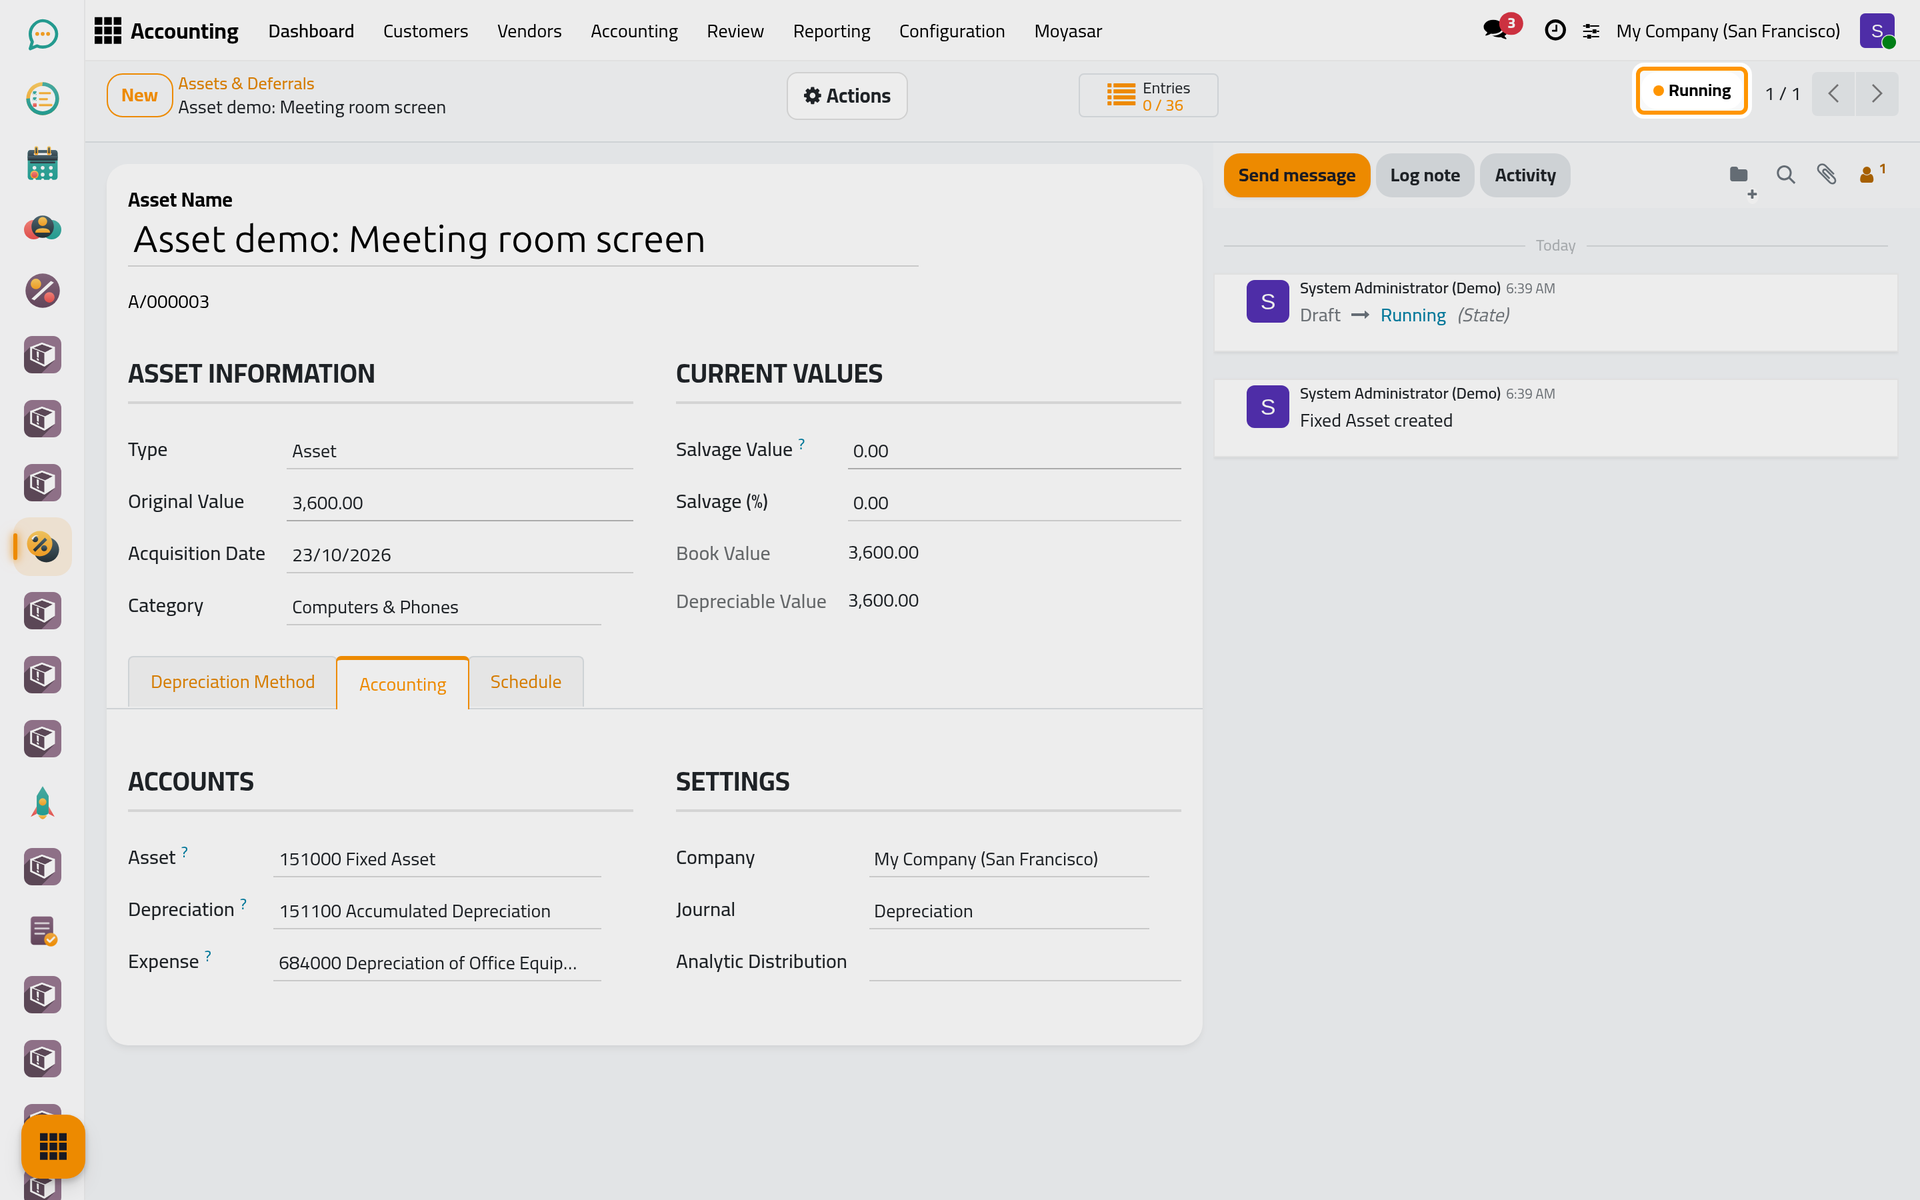
Task: Open the Depreciation account dropdown 151100
Action: [437, 911]
